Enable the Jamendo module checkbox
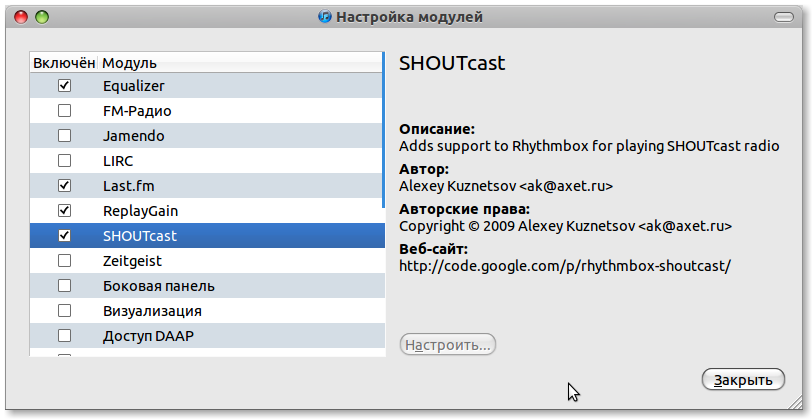Image resolution: width=812 pixels, height=419 pixels. click(x=64, y=136)
